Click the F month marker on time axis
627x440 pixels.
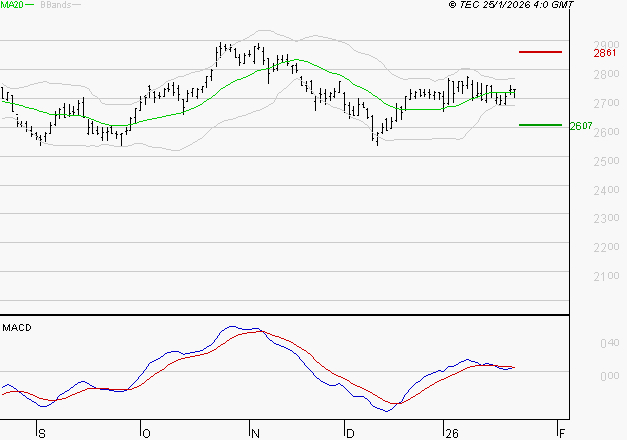[x=562, y=434]
